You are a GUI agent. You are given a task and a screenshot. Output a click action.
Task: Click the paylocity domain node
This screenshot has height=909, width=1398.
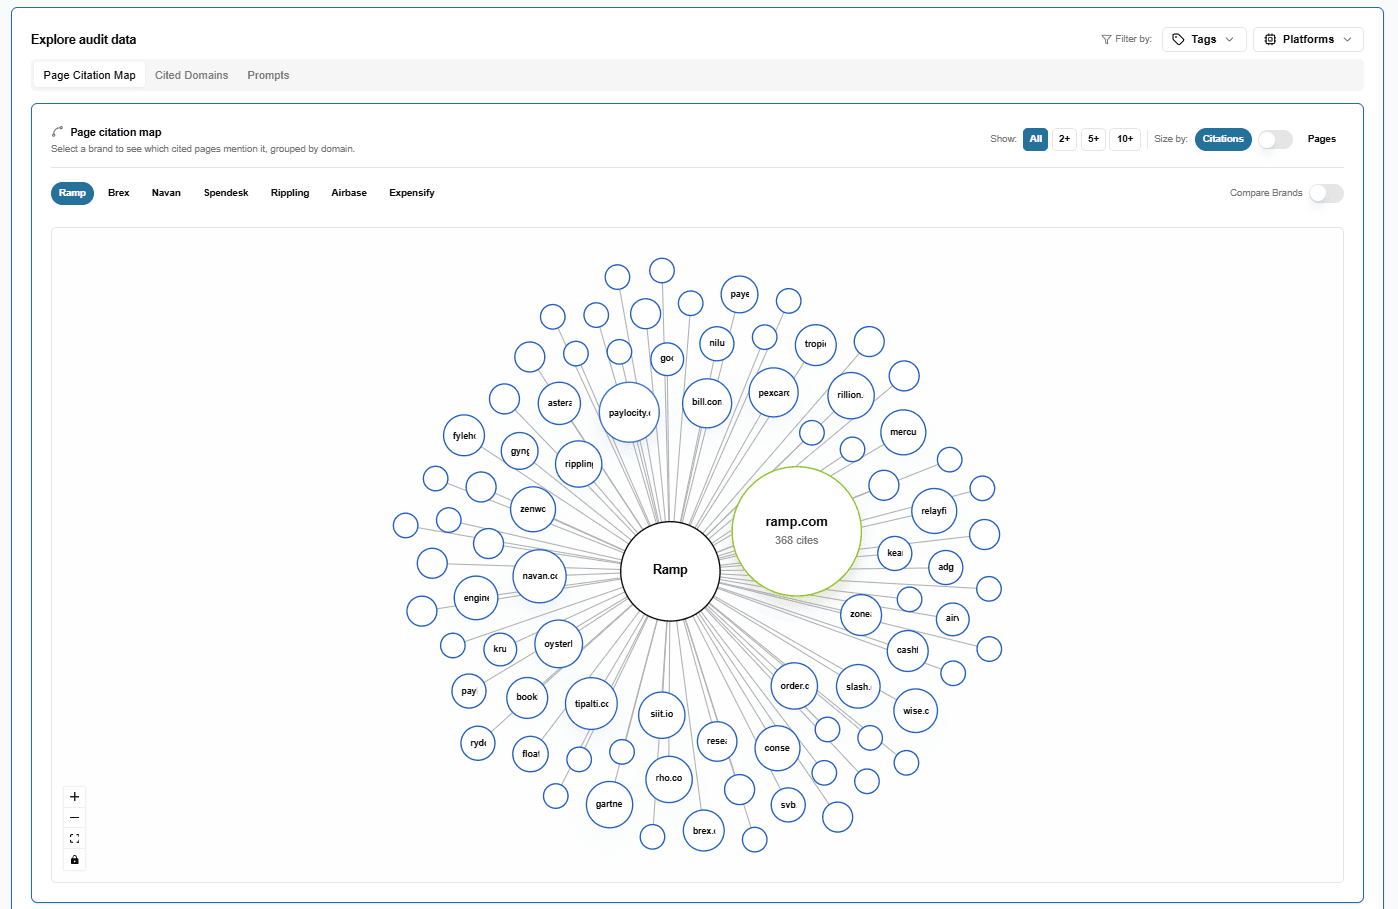[x=629, y=412]
